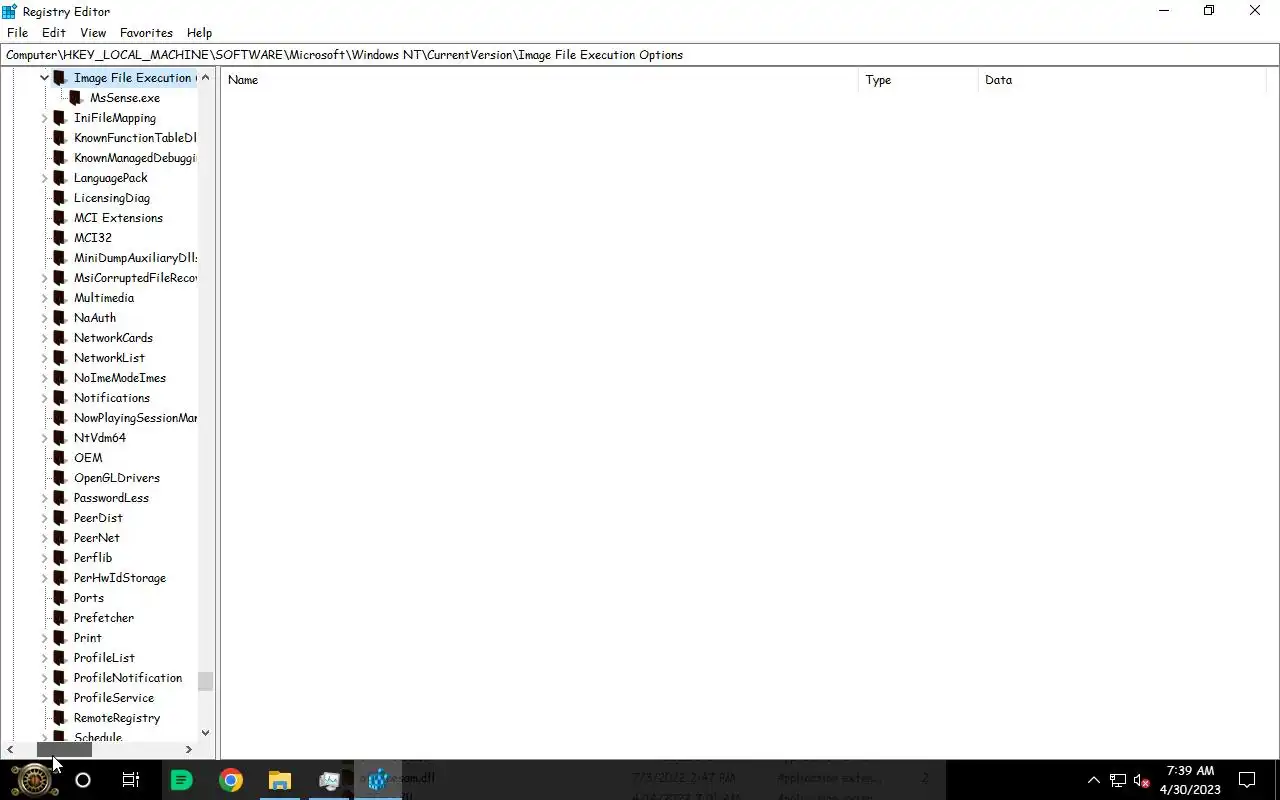The height and width of the screenshot is (800, 1280).
Task: Expand the NtVdm64 key
Action: [44, 438]
